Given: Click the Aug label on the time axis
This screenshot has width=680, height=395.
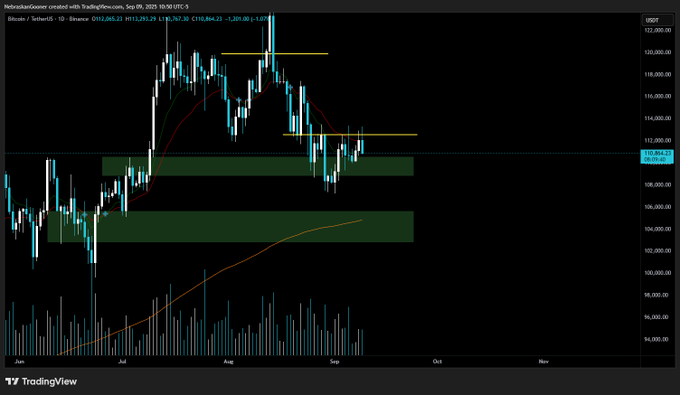Looking at the screenshot, I should pyautogui.click(x=228, y=362).
